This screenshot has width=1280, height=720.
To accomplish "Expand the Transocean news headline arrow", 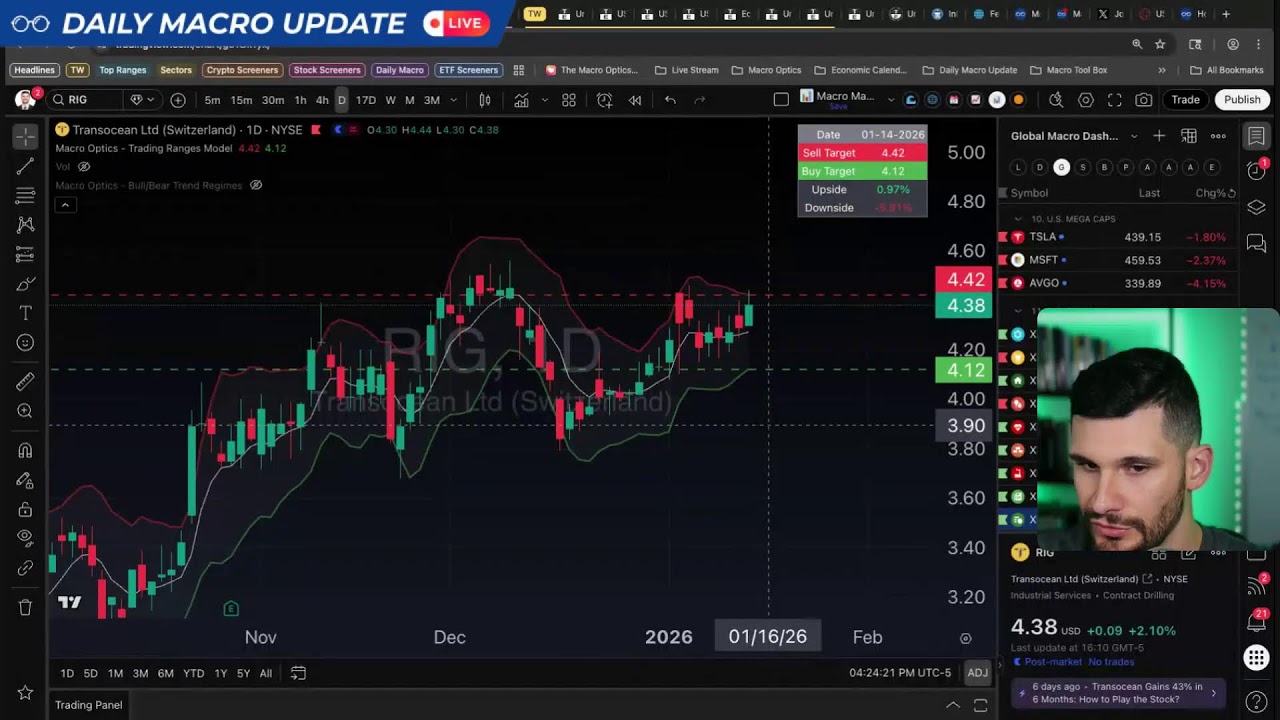I will click(x=1213, y=693).
